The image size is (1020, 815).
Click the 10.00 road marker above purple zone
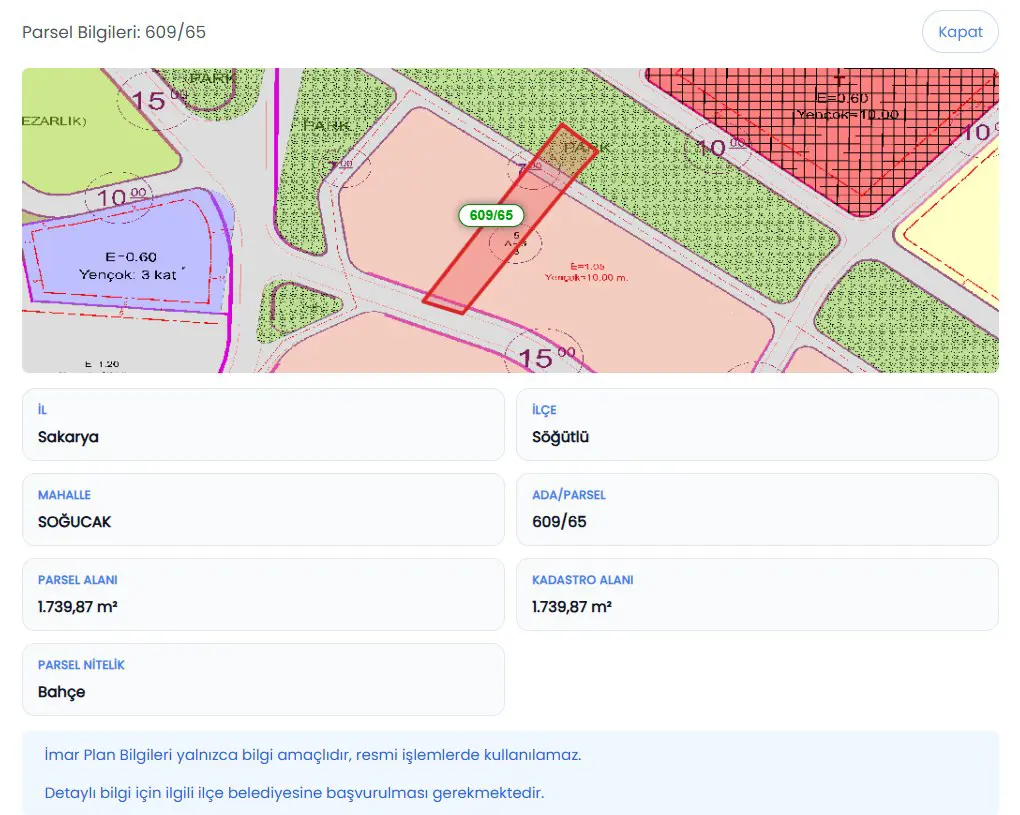point(121,197)
